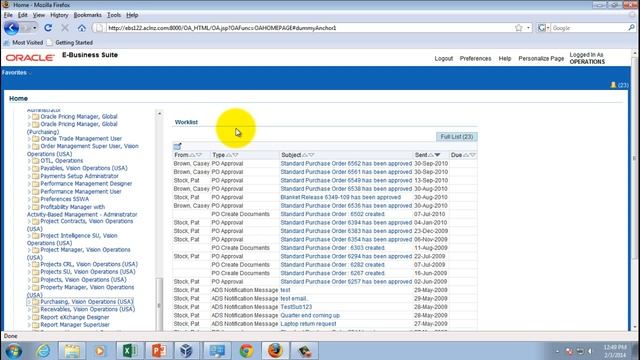Open VirtualBox from the taskbar
Screen dimensions: 640x360
187,351
